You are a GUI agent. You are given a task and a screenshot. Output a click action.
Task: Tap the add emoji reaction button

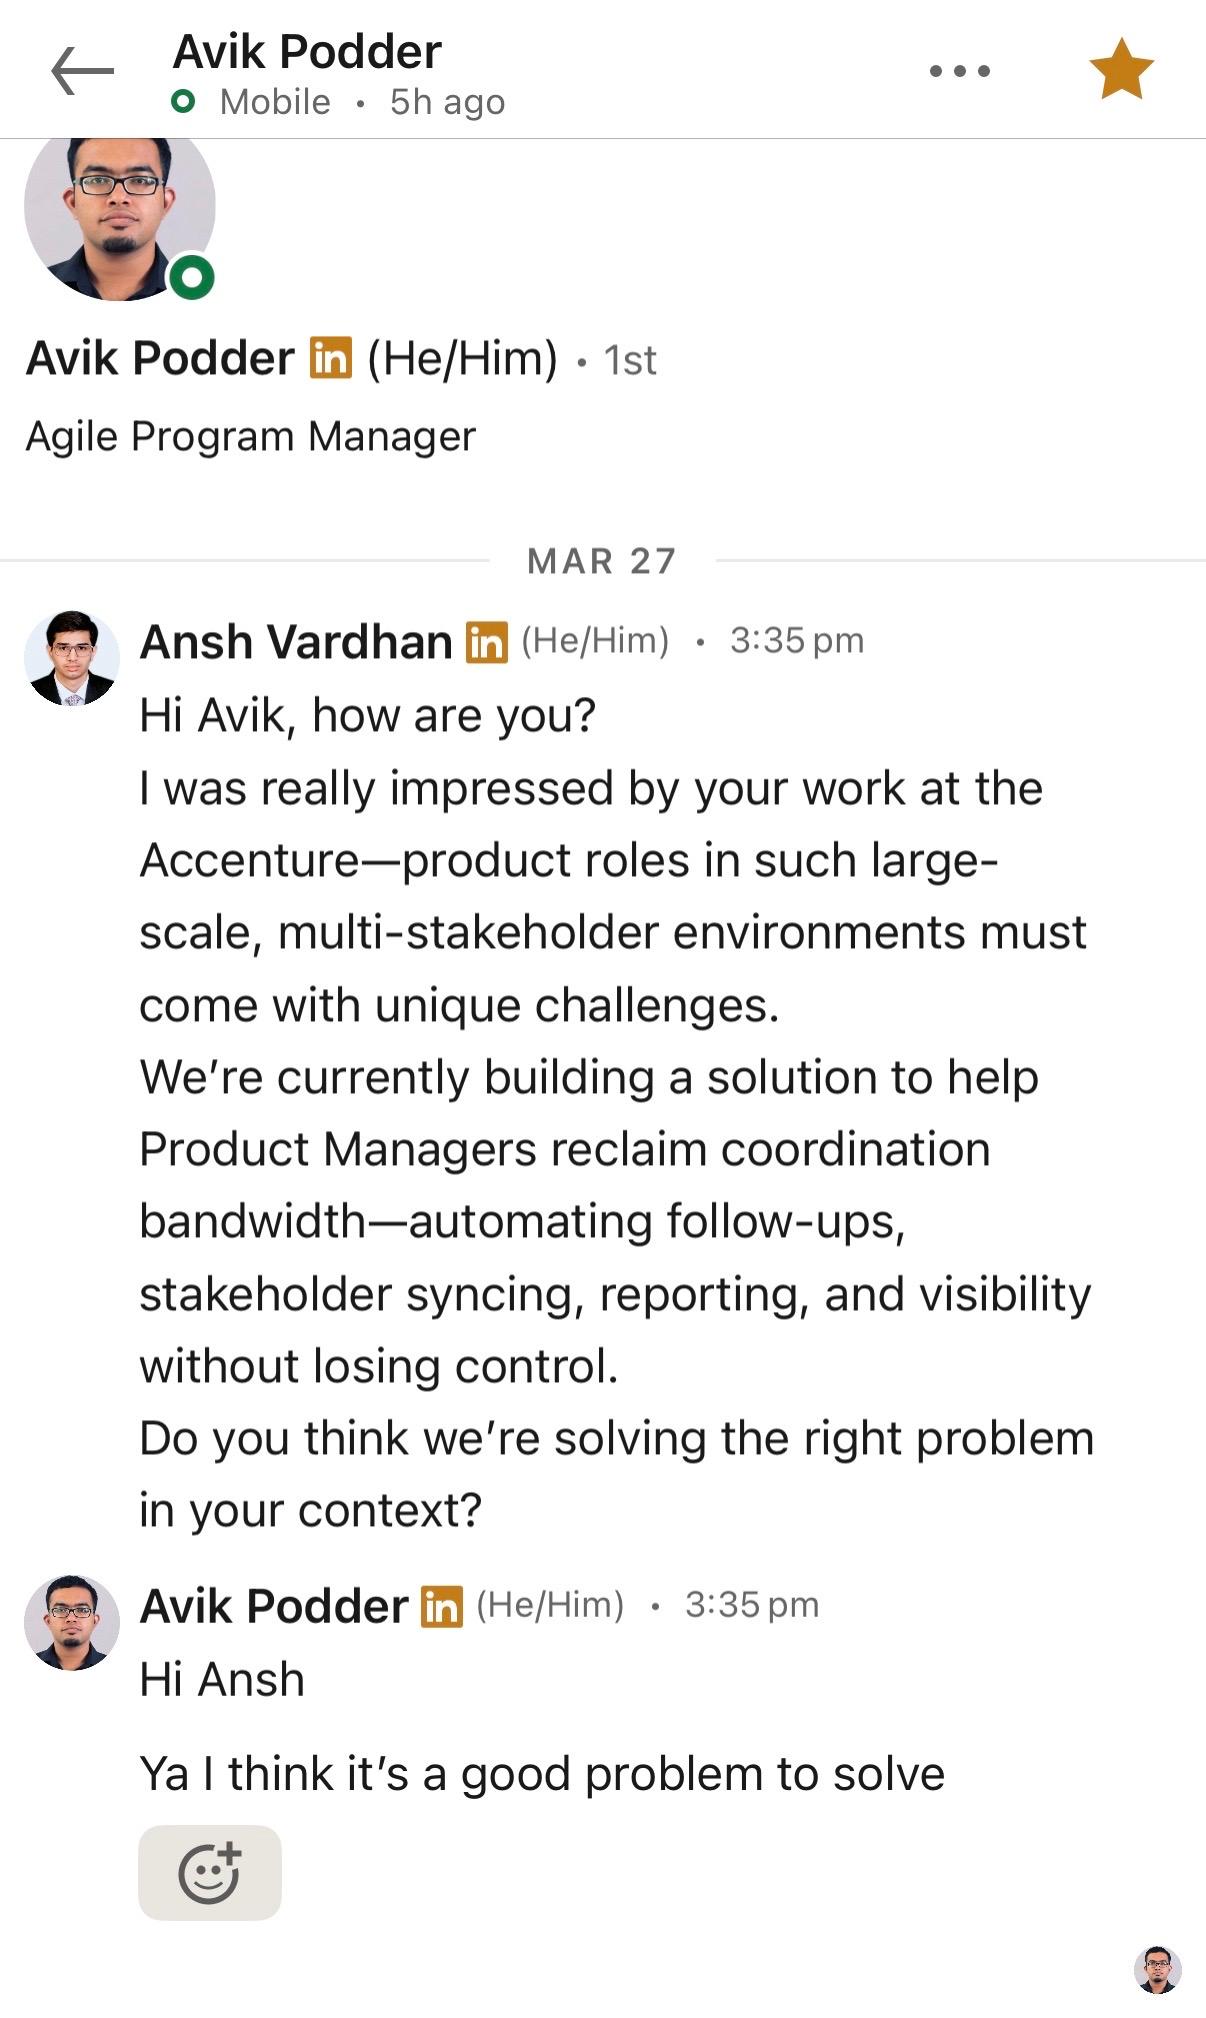210,1872
